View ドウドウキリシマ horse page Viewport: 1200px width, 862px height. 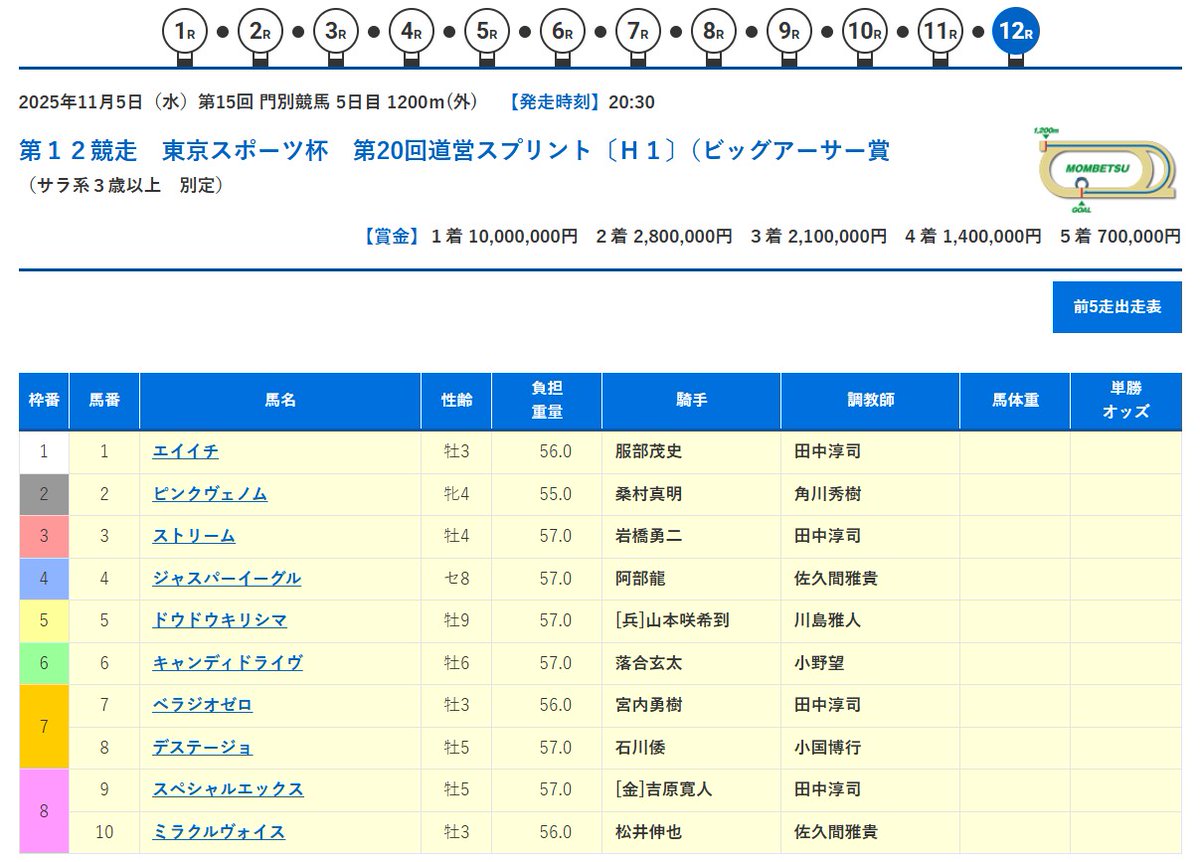coord(218,620)
